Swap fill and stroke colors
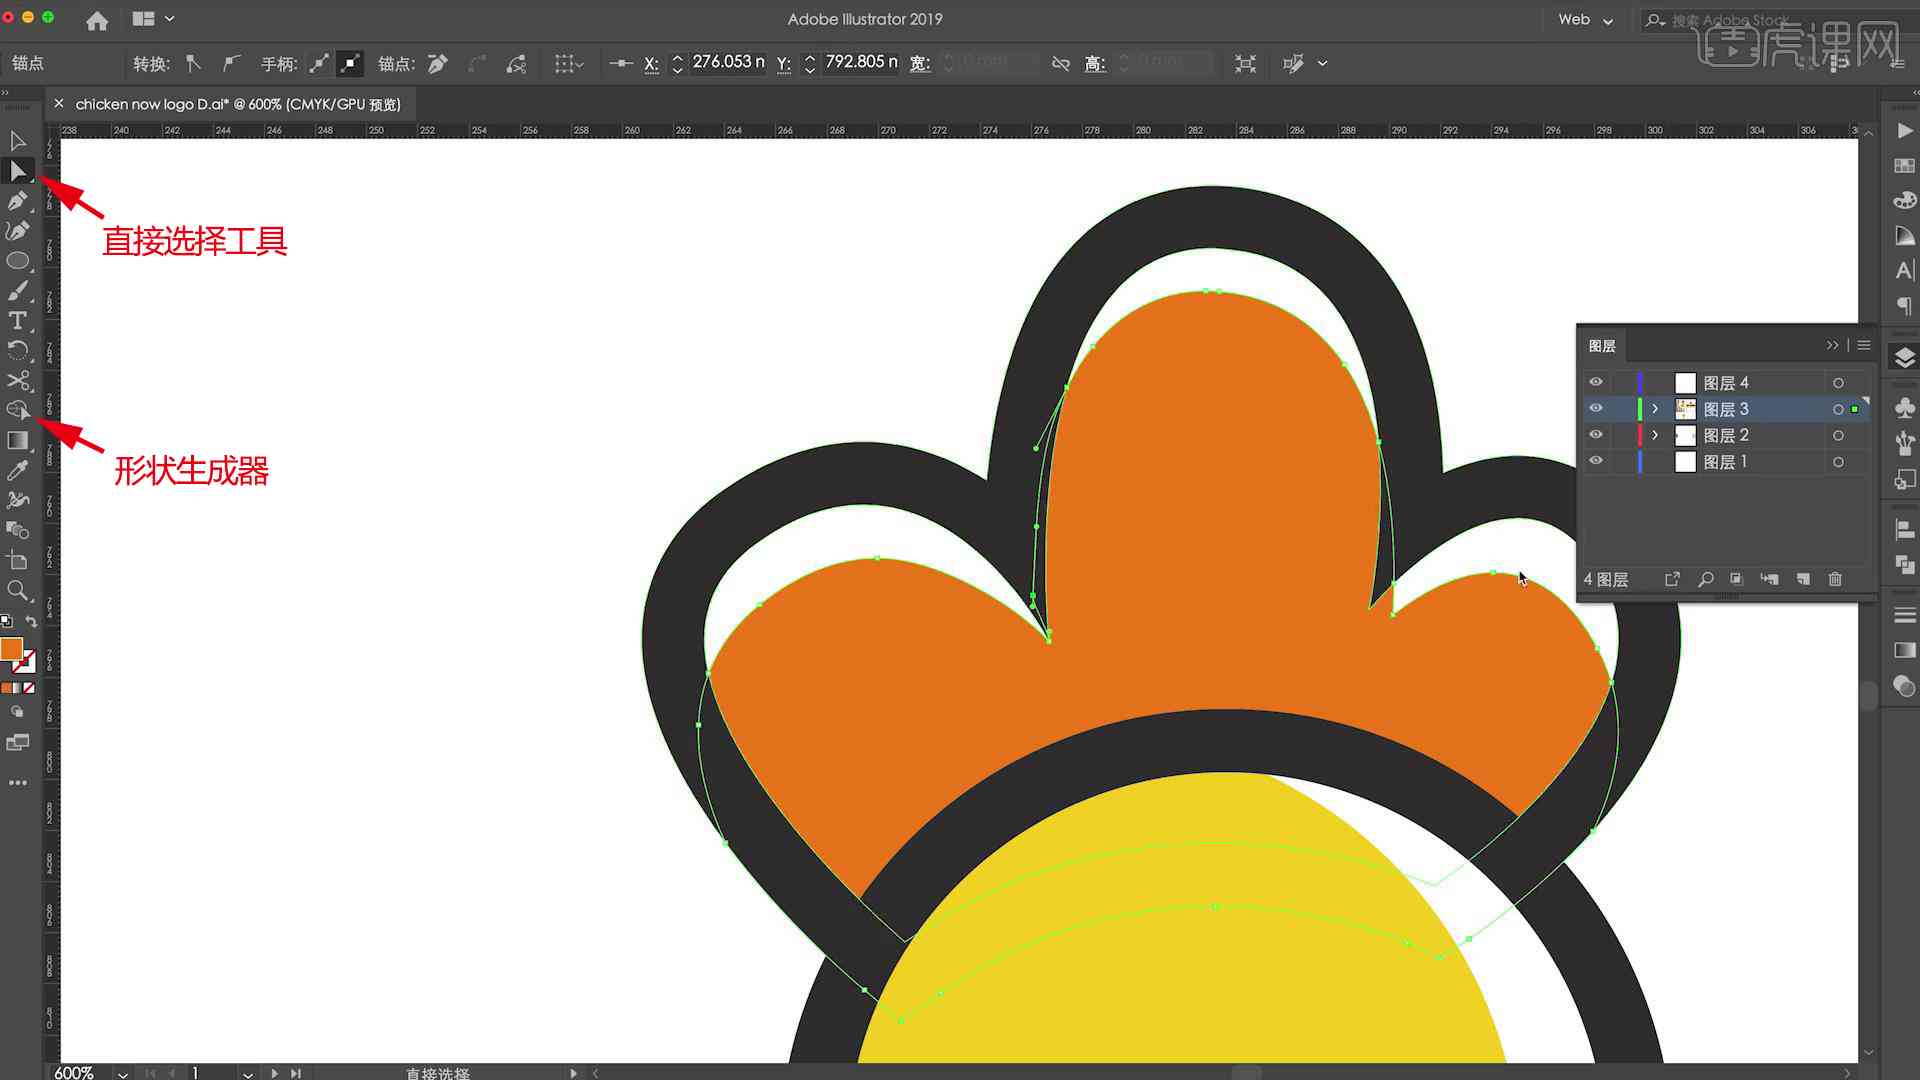1920x1080 pixels. (x=31, y=621)
